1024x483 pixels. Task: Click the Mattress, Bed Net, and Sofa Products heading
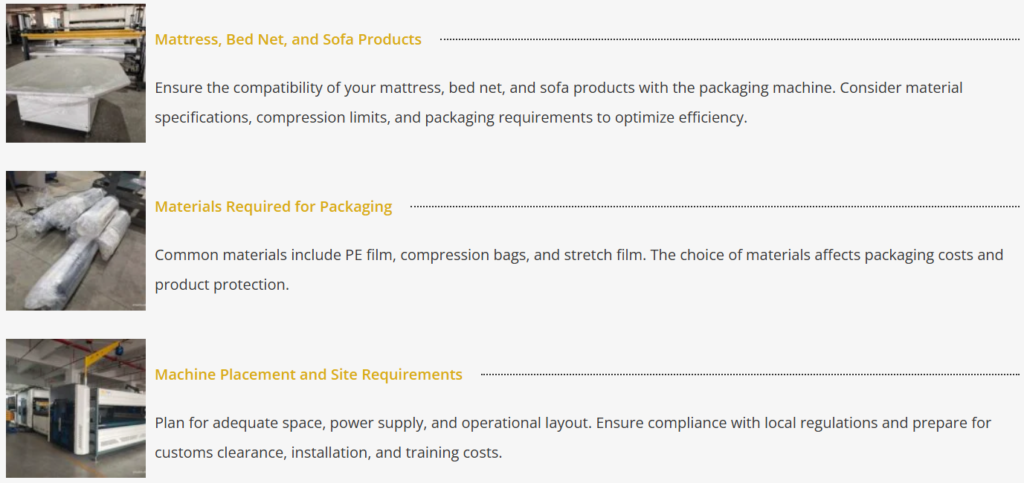(x=288, y=39)
